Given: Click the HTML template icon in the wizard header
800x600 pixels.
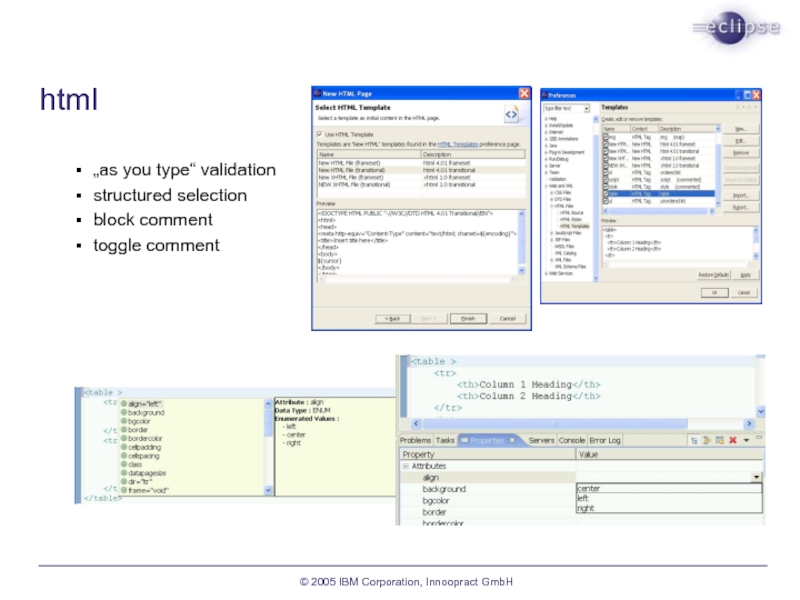Looking at the screenshot, I should pos(511,115).
